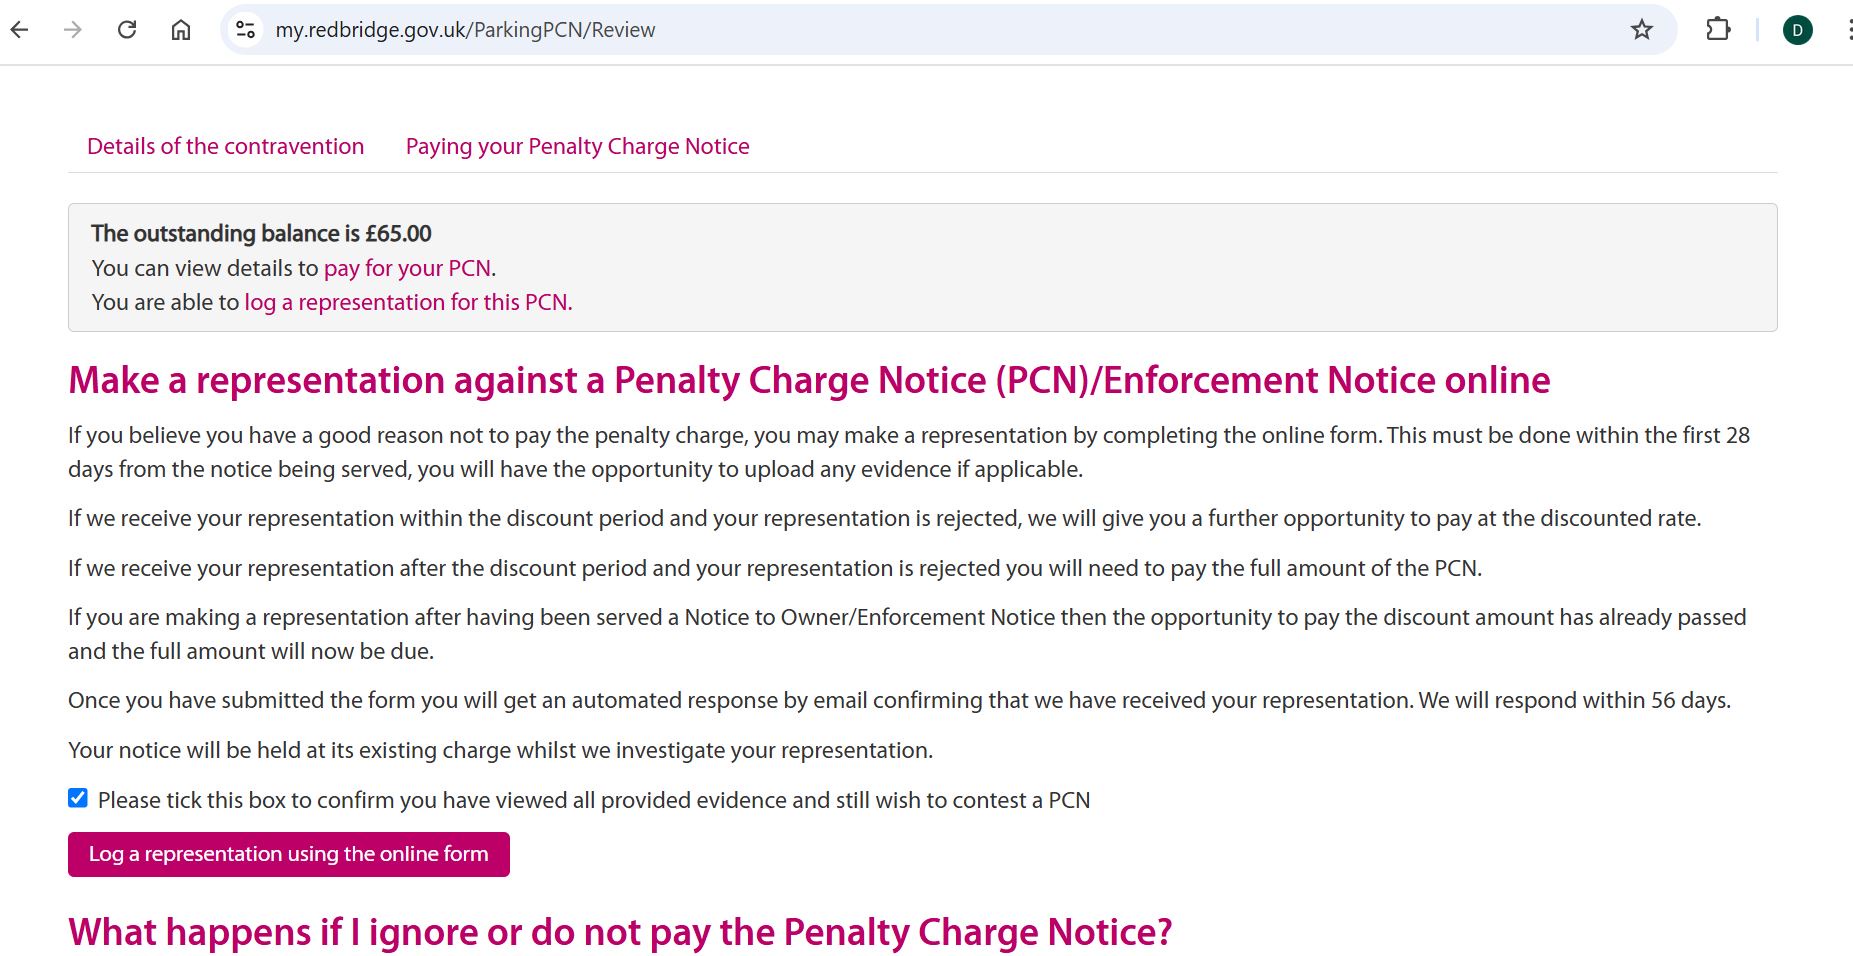Open Paying your Penalty Charge Notice tab
The image size is (1853, 956).
point(577,146)
